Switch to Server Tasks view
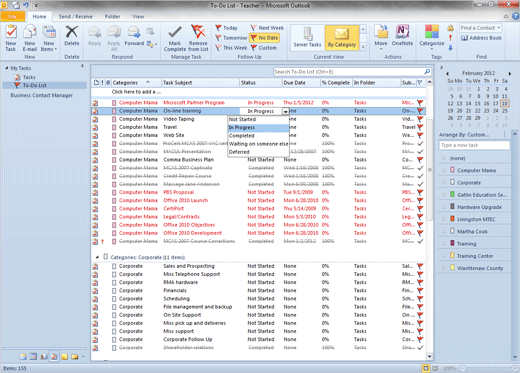 tap(307, 37)
